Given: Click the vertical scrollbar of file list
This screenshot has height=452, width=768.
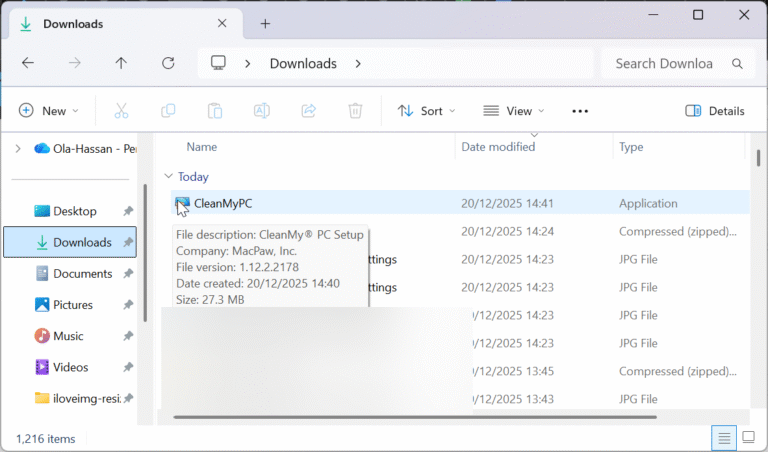Looking at the screenshot, I should click(758, 158).
